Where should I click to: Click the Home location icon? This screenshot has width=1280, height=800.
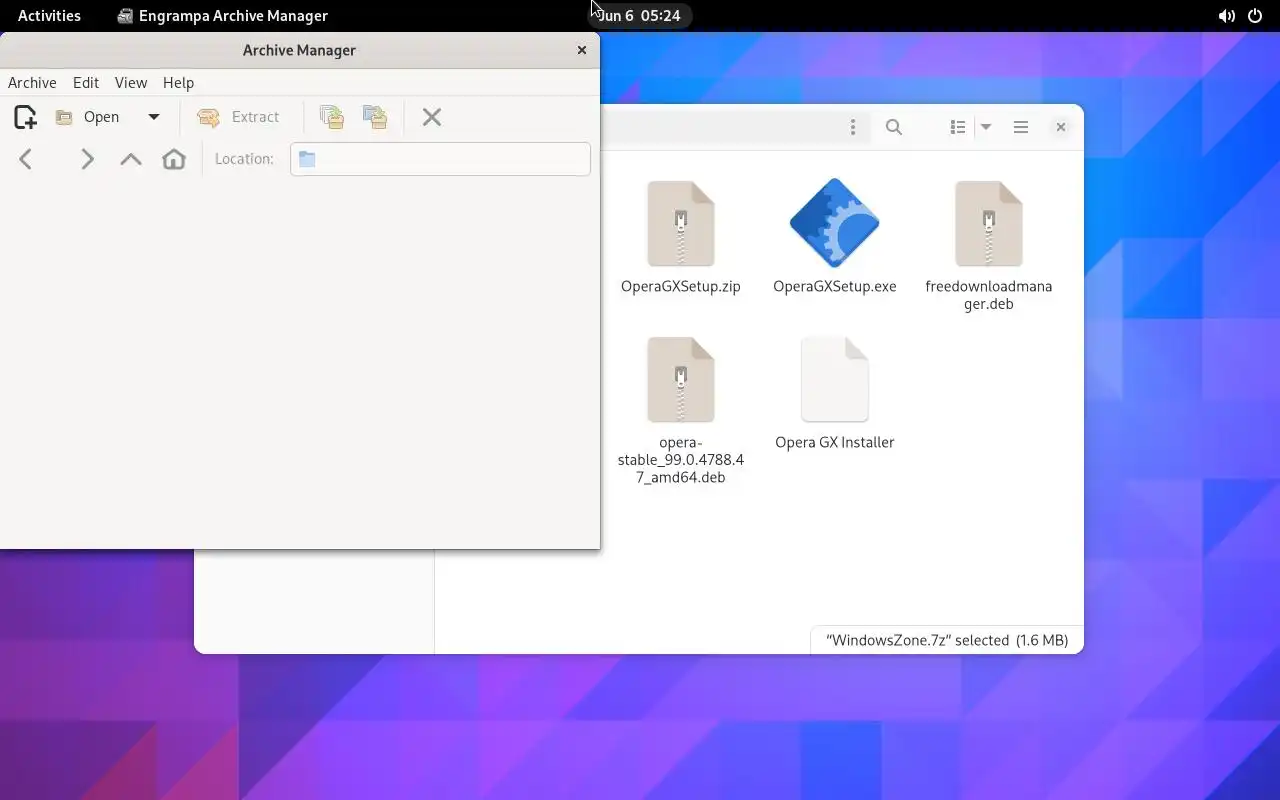pyautogui.click(x=174, y=159)
